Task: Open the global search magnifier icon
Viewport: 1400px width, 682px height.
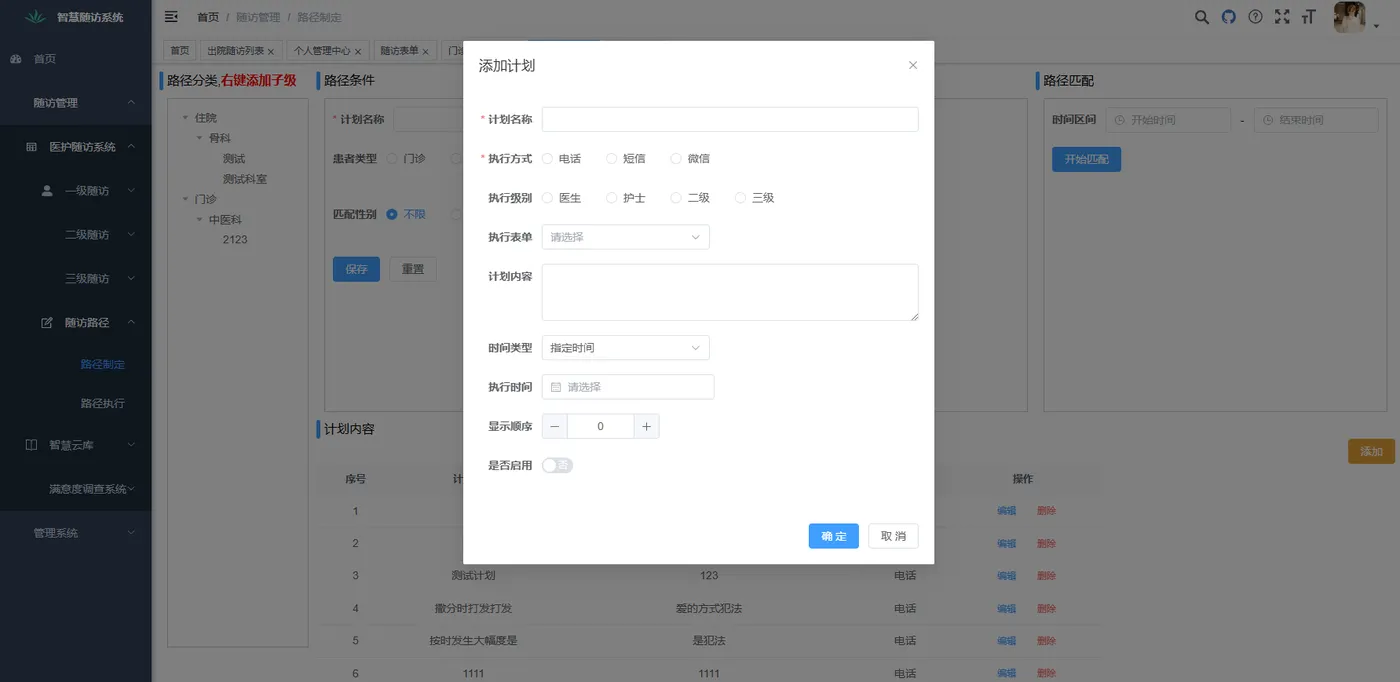Action: coord(1201,17)
